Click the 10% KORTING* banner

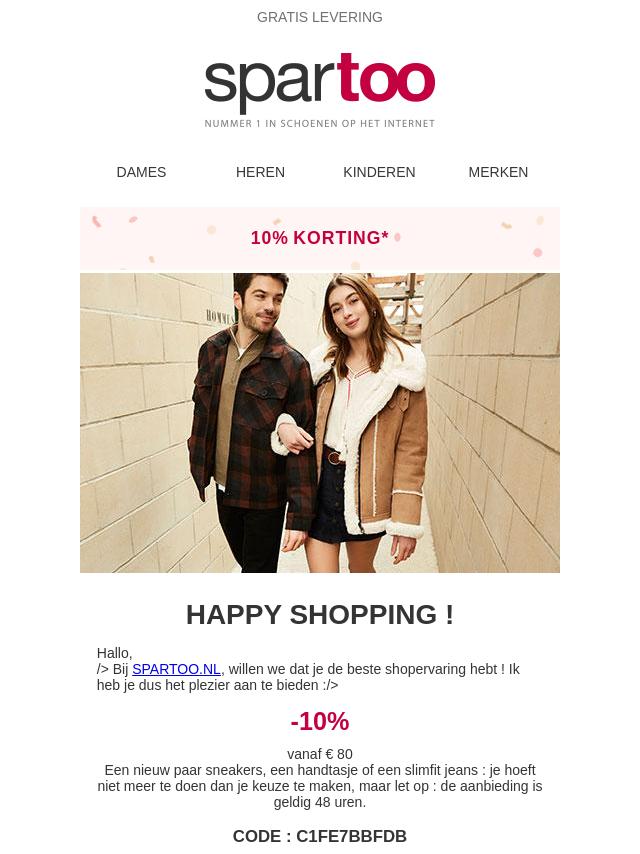320,238
